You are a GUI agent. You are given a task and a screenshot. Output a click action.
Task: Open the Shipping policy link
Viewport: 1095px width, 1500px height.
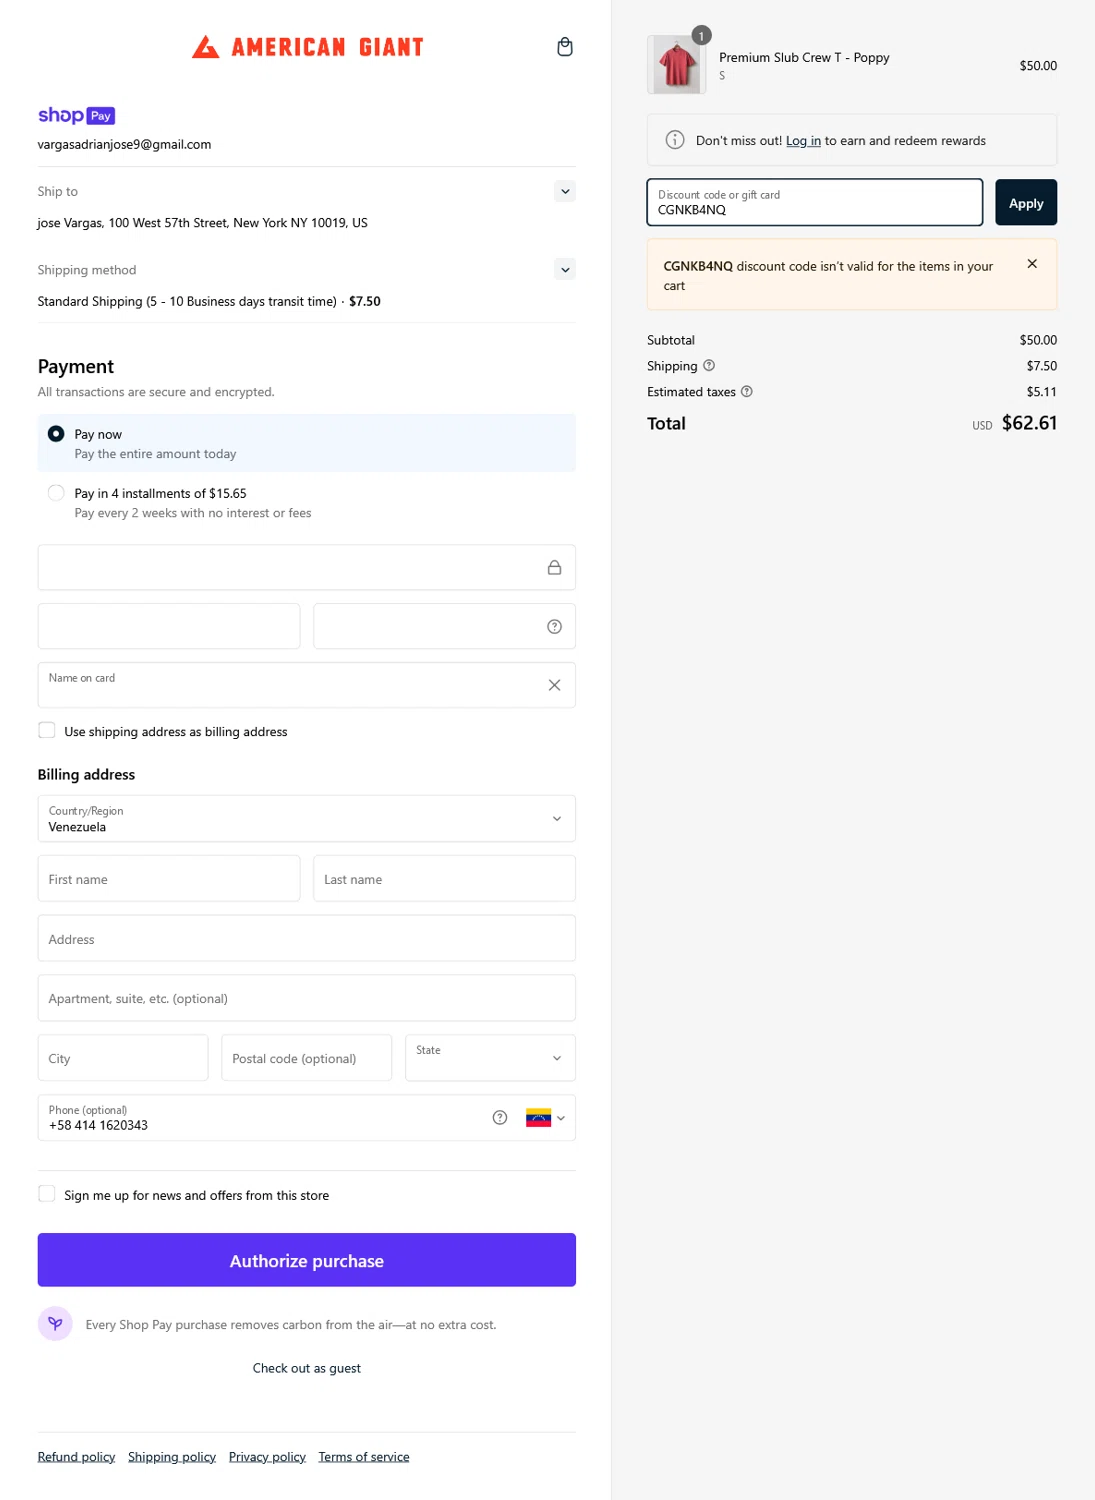click(x=172, y=1457)
